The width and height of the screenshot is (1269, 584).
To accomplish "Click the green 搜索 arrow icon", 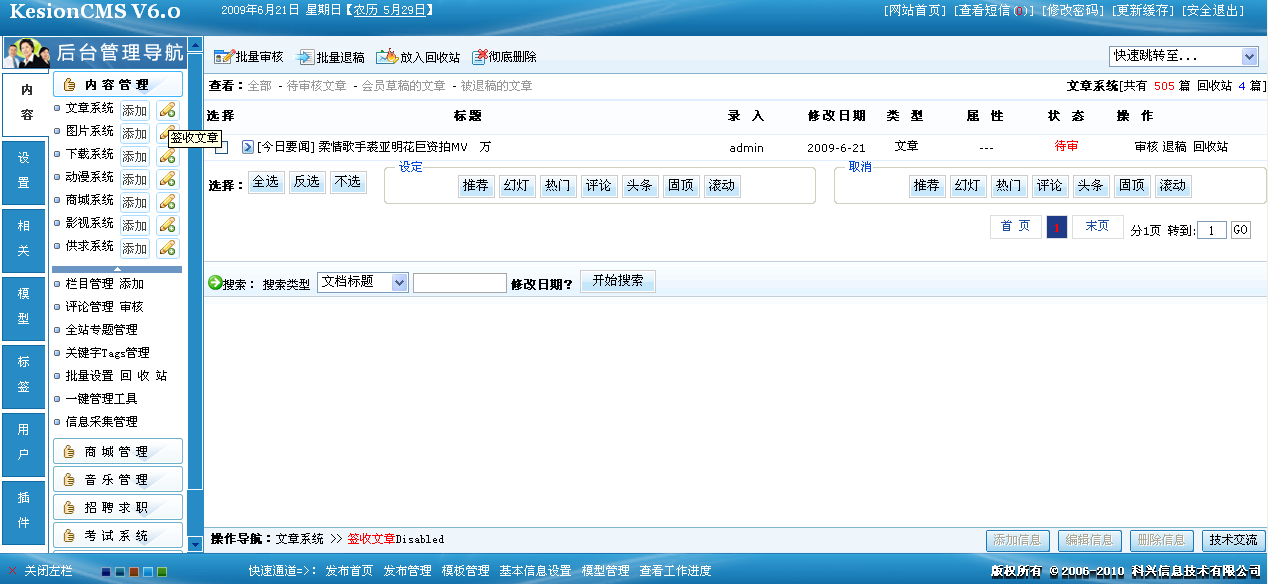I will click(x=214, y=283).
